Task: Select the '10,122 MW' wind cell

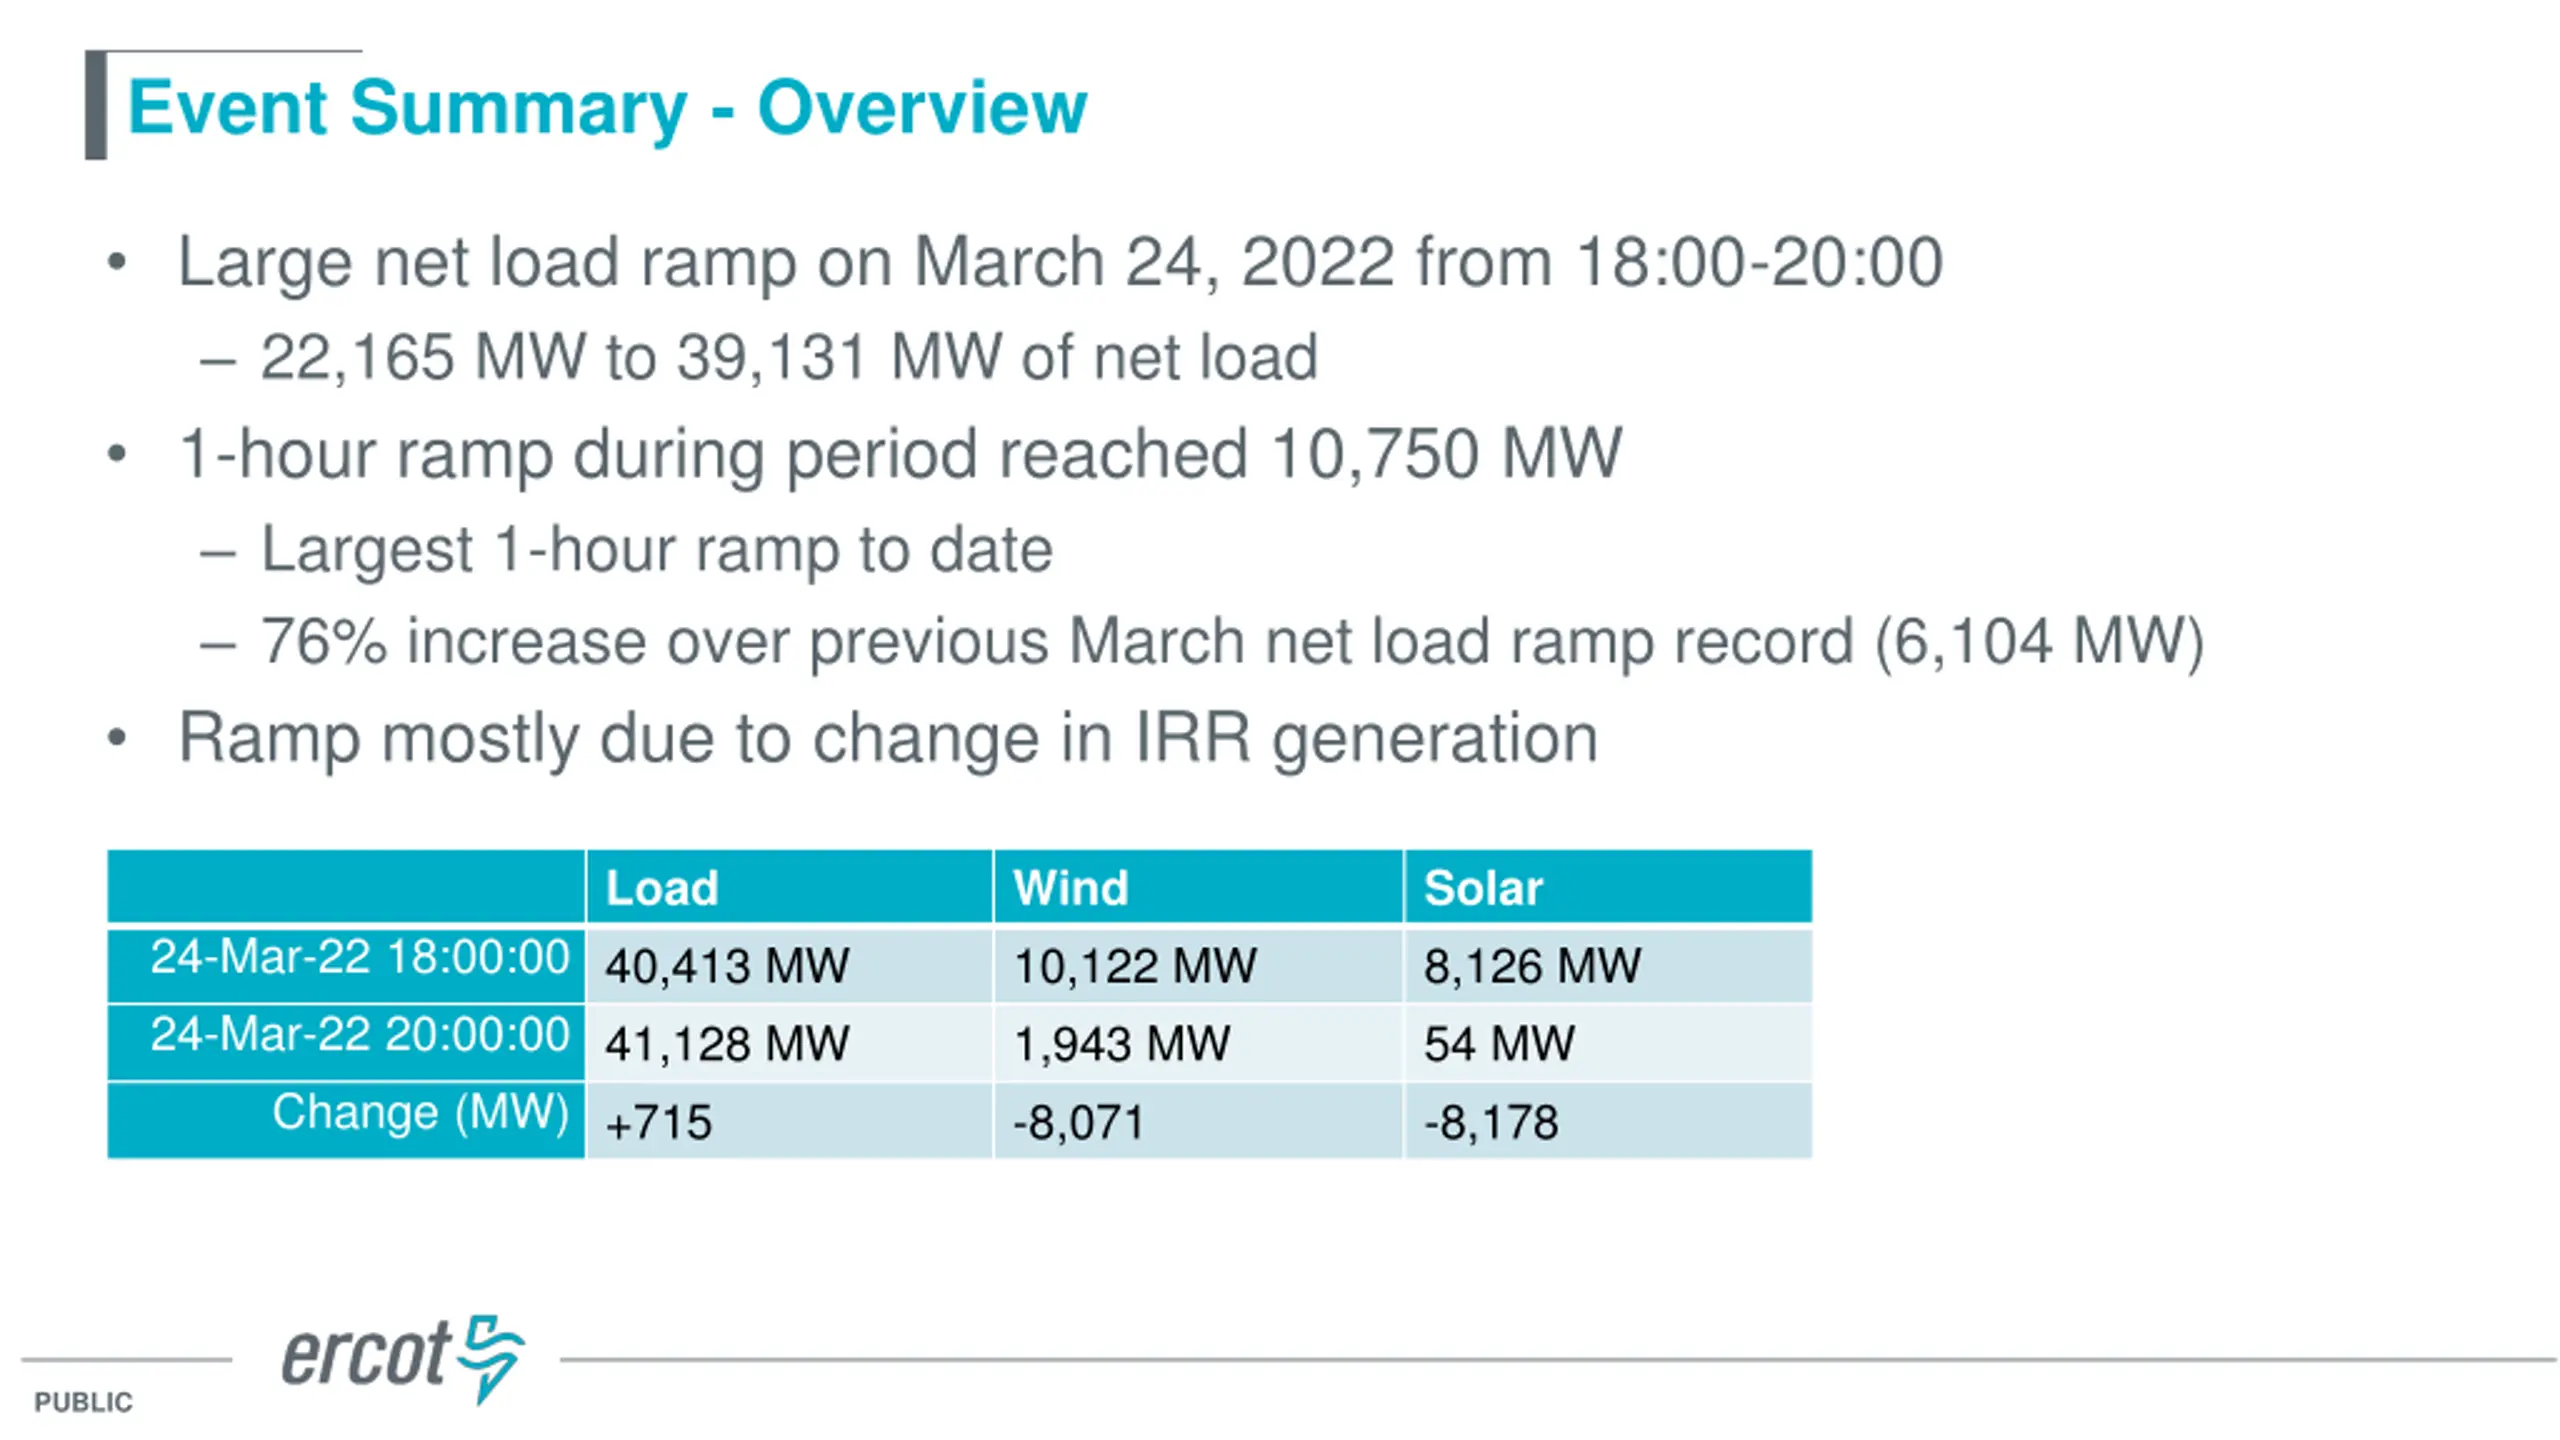Action: click(1198, 966)
